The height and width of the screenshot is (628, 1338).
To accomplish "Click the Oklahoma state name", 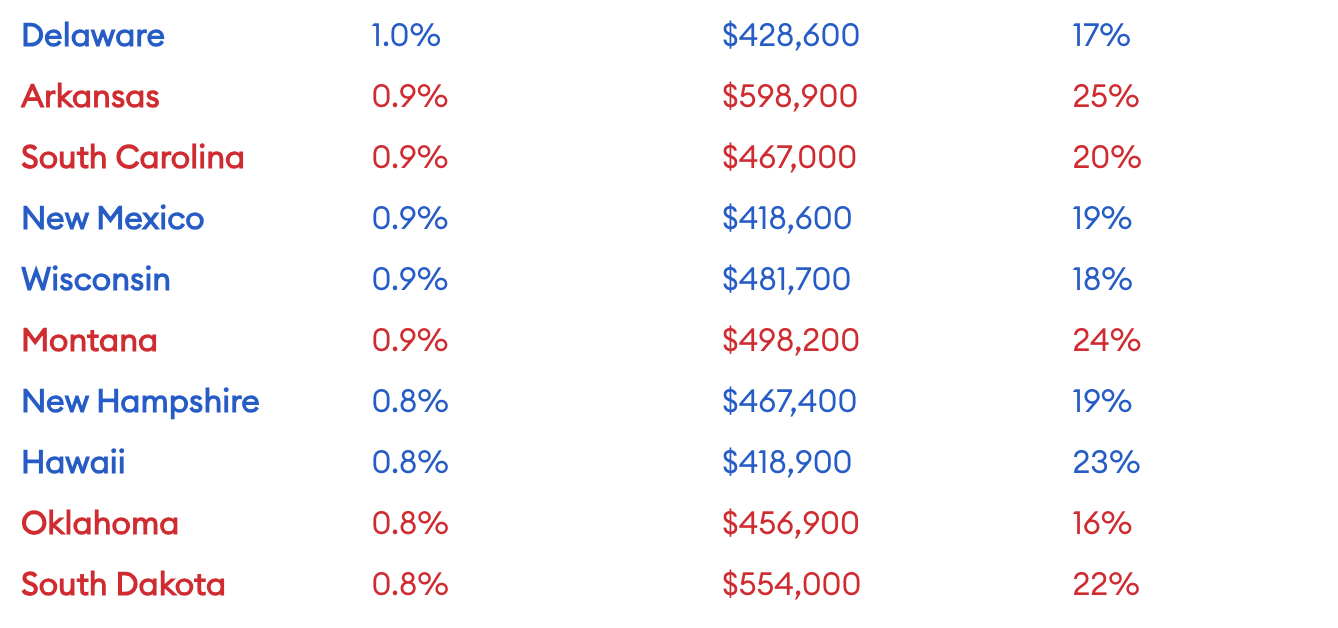I will tap(100, 524).
